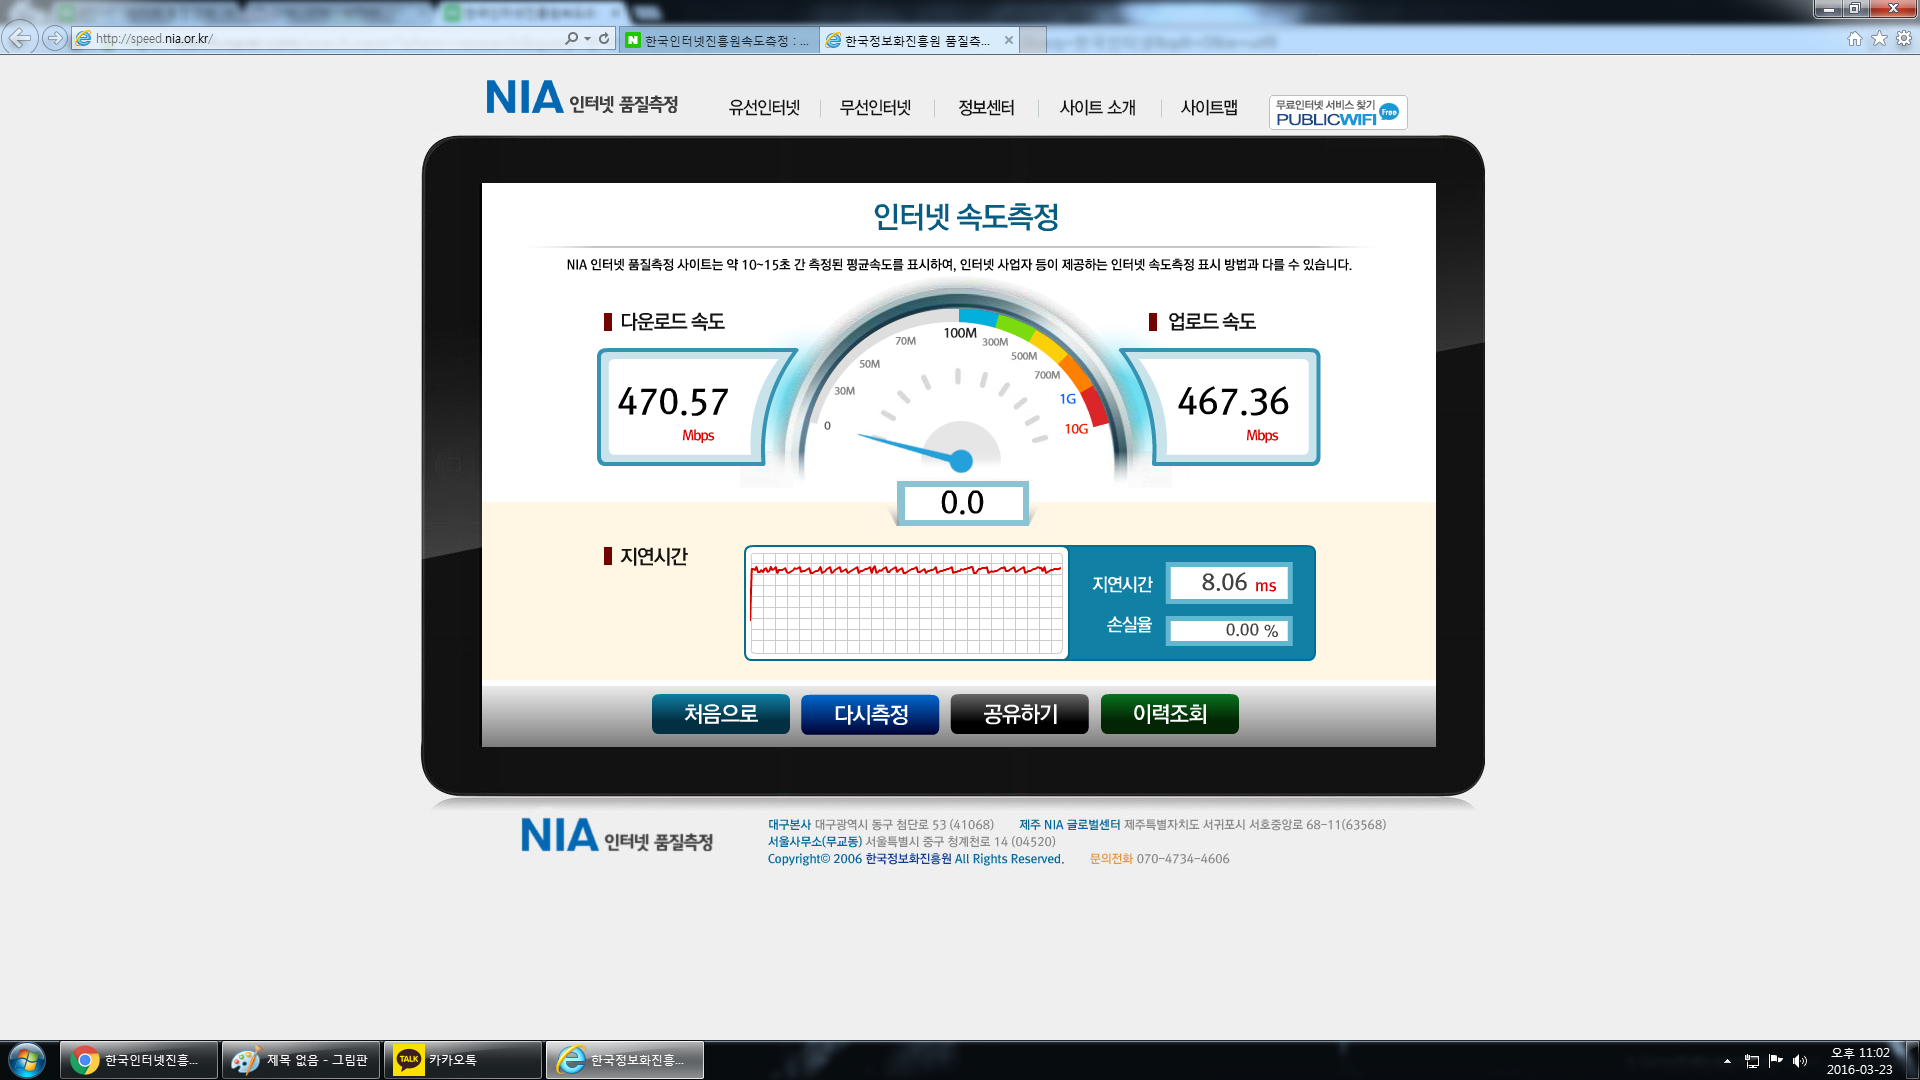Image resolution: width=1920 pixels, height=1080 pixels.
Task: Click the 처음으로 button
Action: (721, 714)
